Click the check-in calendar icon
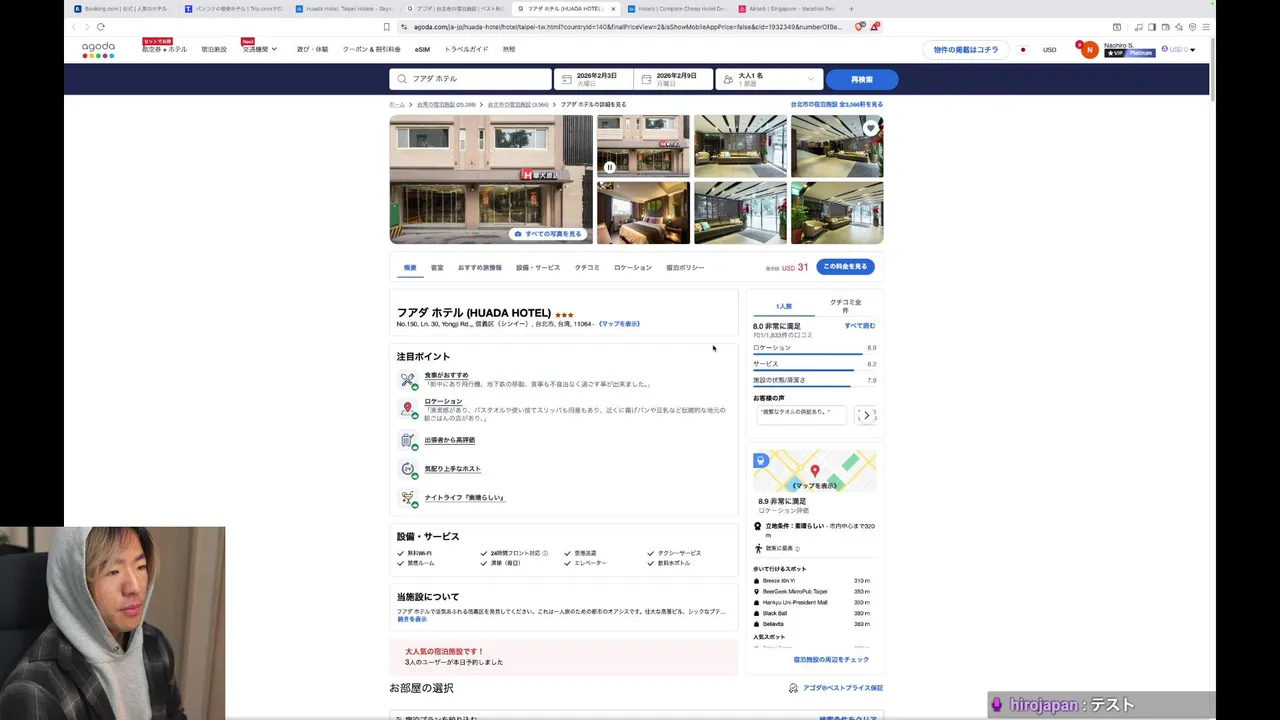 point(568,79)
